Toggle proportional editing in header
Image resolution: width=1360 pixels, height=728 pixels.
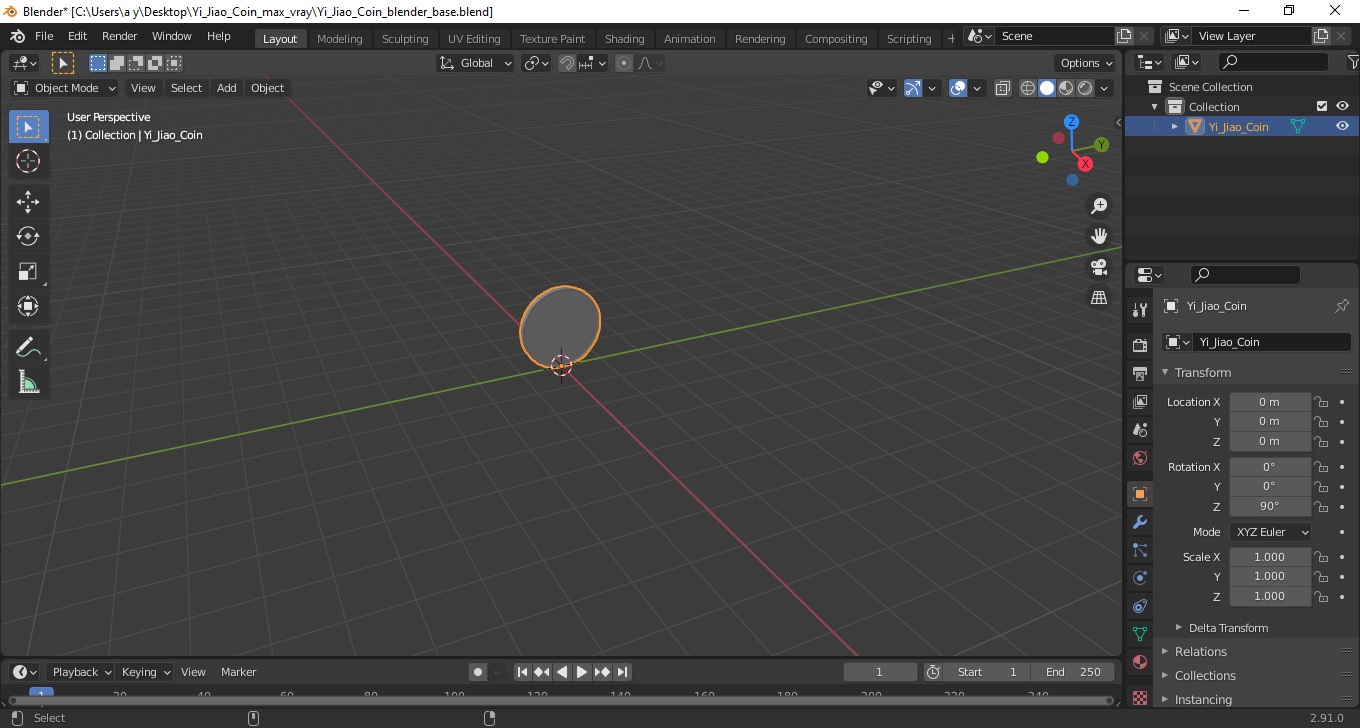pos(624,63)
